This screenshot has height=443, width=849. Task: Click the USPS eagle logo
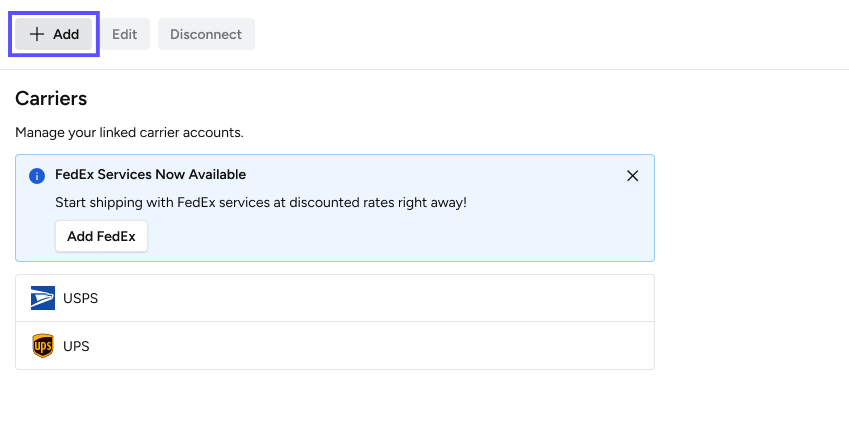pyautogui.click(x=43, y=298)
